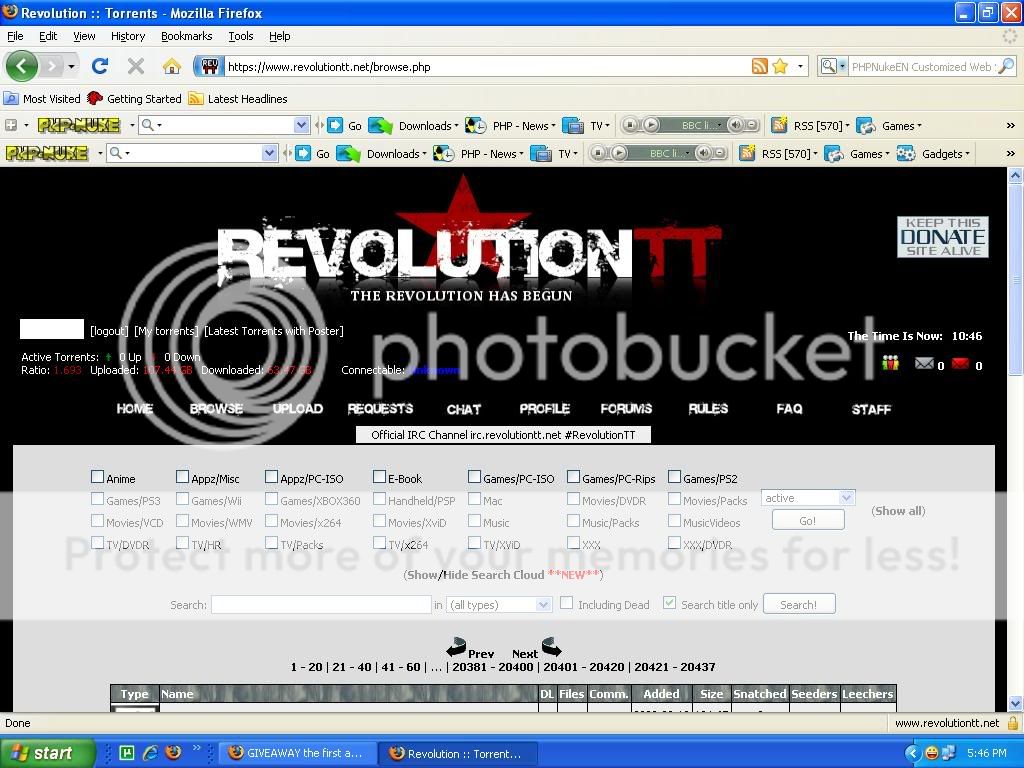Switch to the GIVEAWAY taskbar window

pos(298,753)
